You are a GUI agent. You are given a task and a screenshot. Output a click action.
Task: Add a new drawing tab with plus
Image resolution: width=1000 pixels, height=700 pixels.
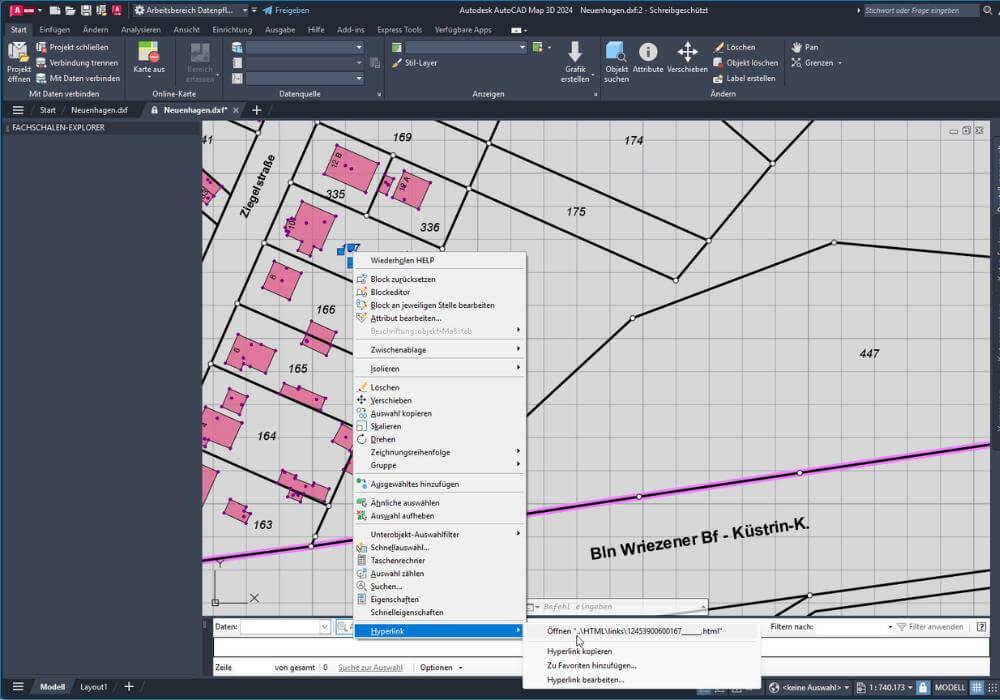point(257,110)
